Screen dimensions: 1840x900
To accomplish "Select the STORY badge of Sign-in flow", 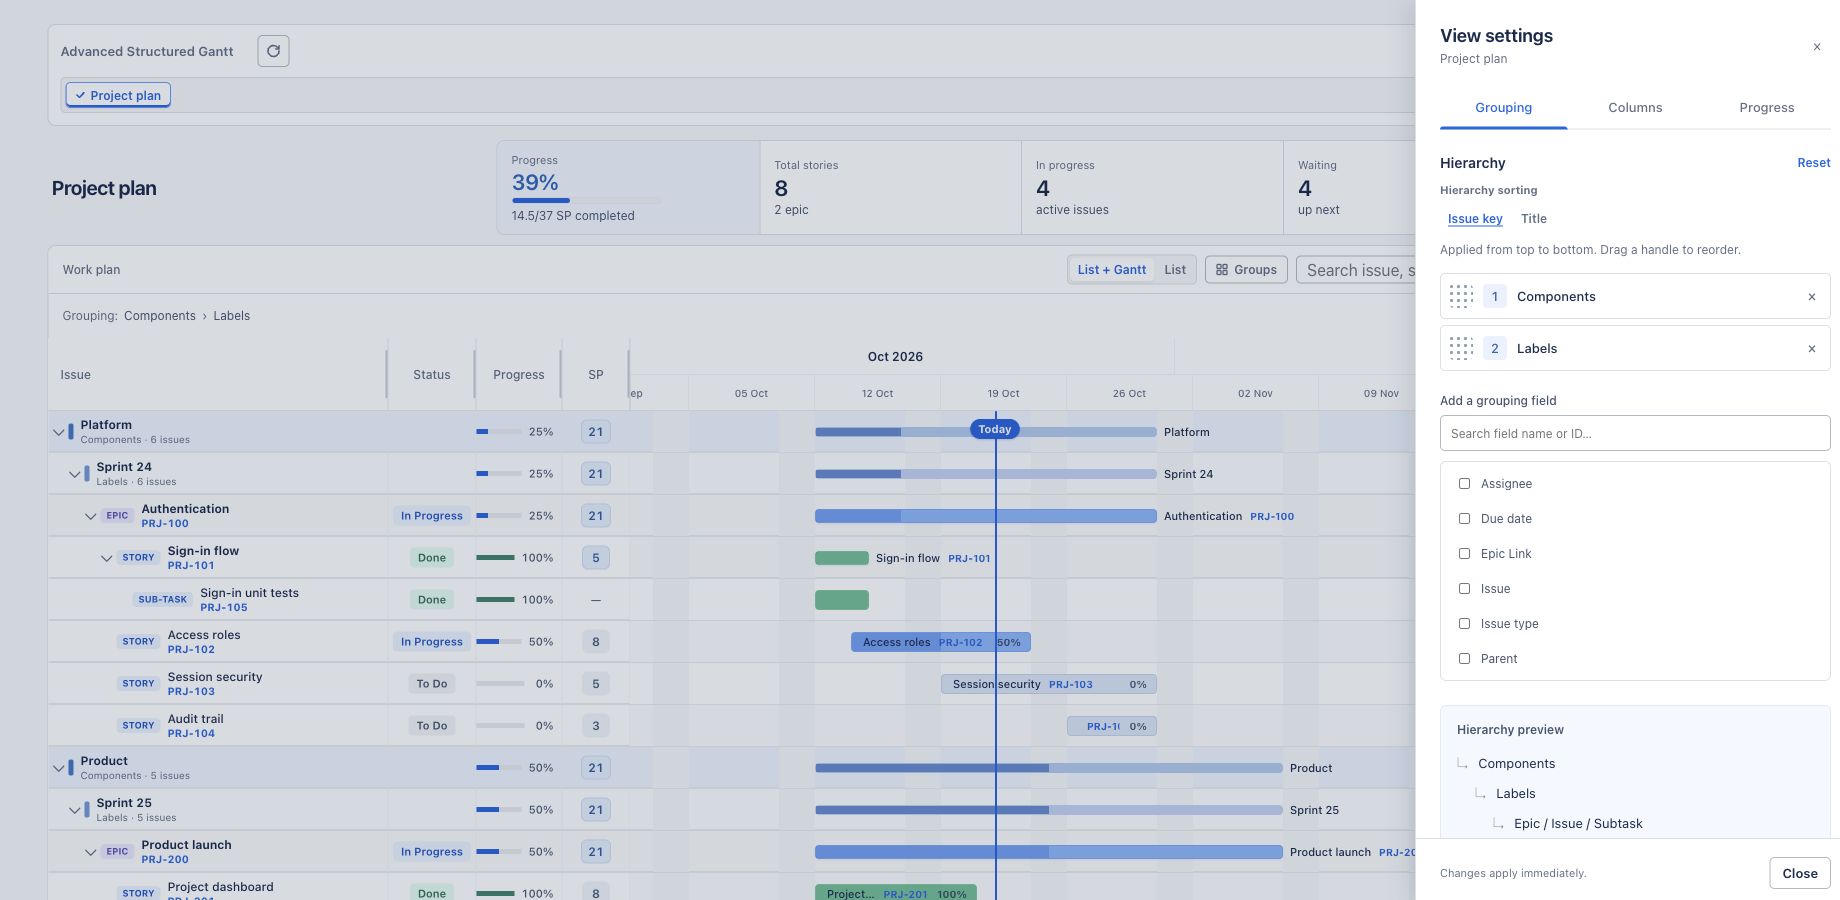I will click(x=138, y=558).
